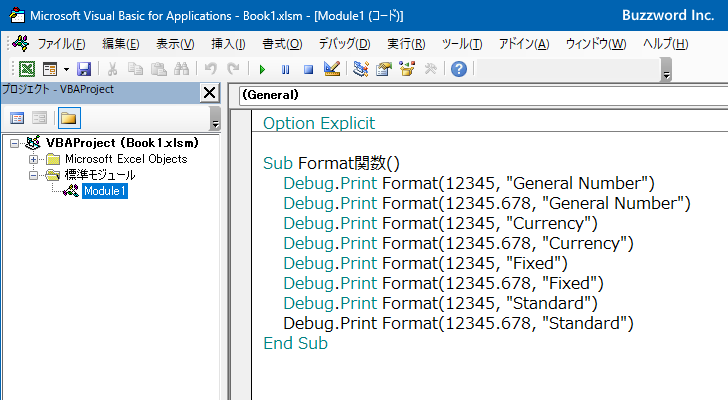Click the Insert UserForm toolbar icon
728x400 pixels.
click(x=50, y=69)
